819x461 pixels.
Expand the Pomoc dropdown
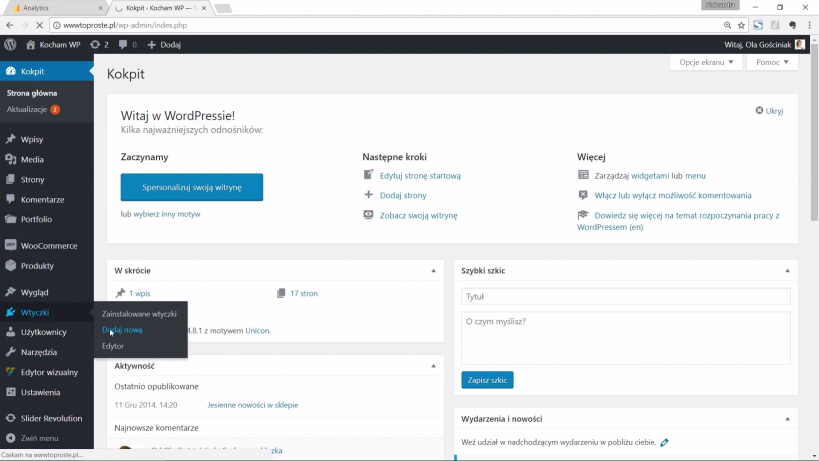(x=772, y=62)
